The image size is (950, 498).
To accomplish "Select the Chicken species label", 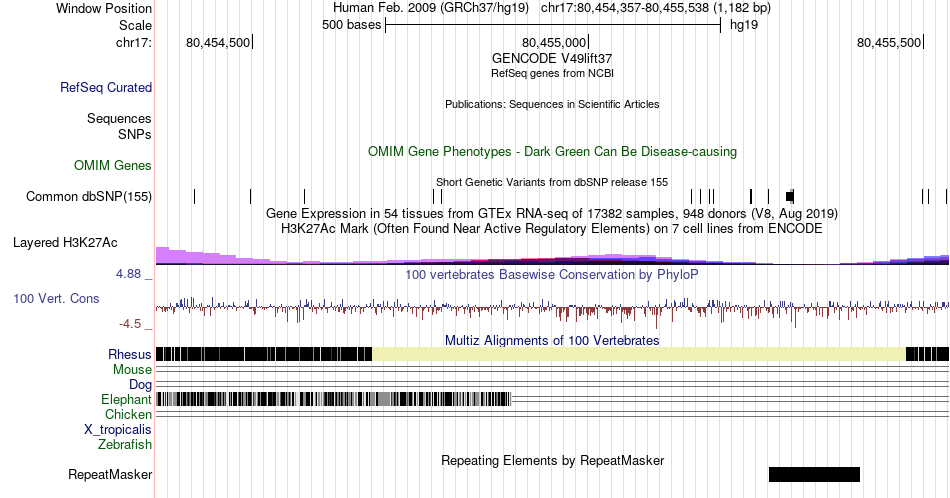I will 128,414.
